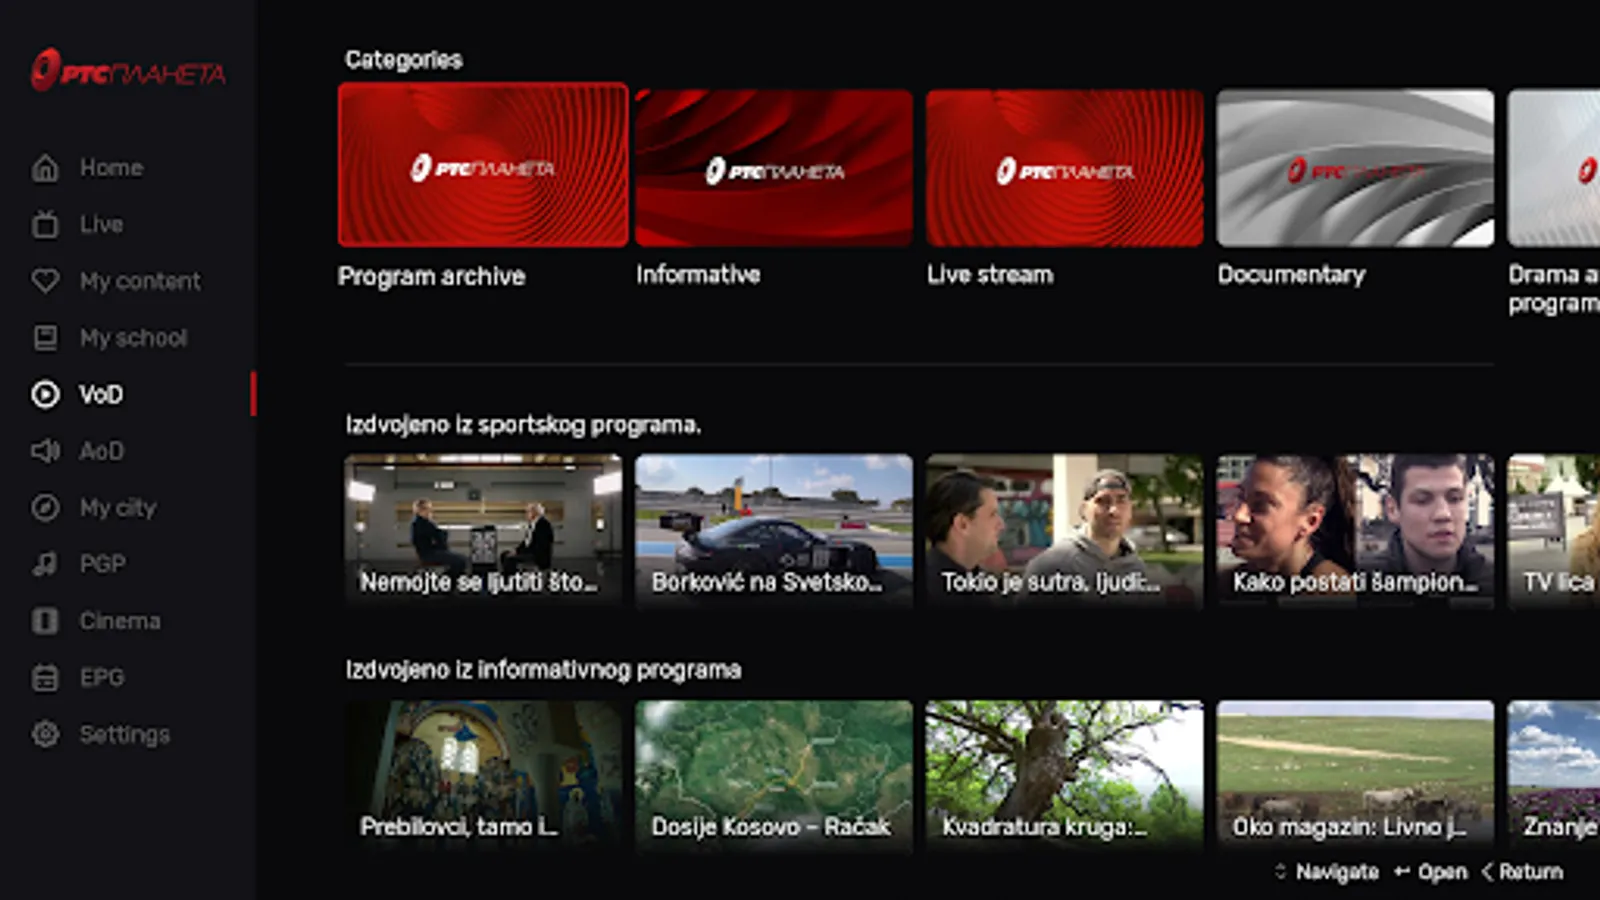Select the VoD menu label
The width and height of the screenshot is (1600, 900).
pyautogui.click(x=101, y=394)
